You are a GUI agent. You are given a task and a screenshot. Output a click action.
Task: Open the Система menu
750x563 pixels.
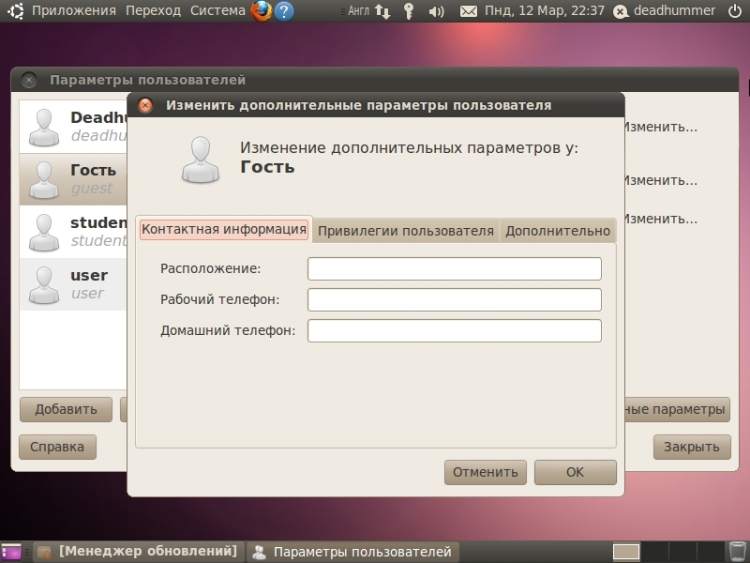[x=218, y=11]
